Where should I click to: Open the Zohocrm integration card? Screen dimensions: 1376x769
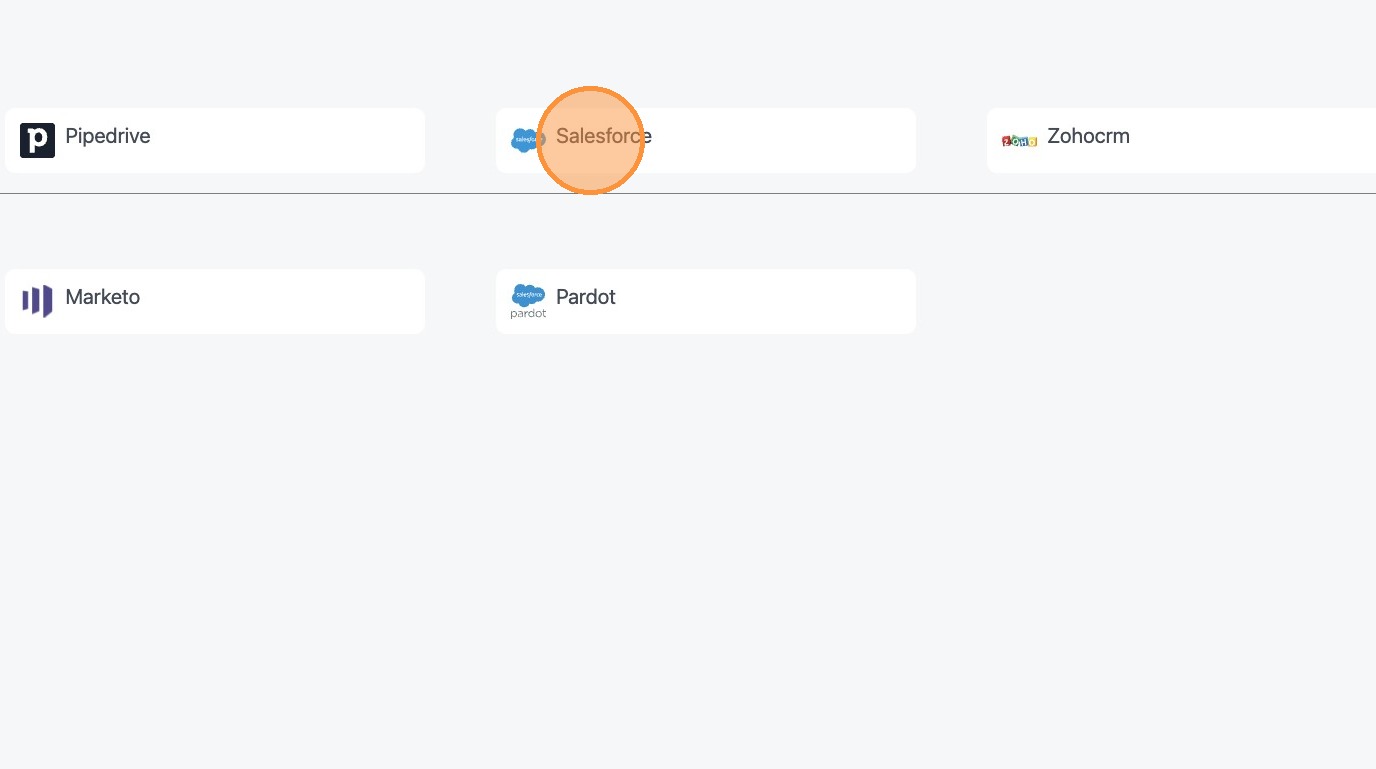(x=1180, y=141)
